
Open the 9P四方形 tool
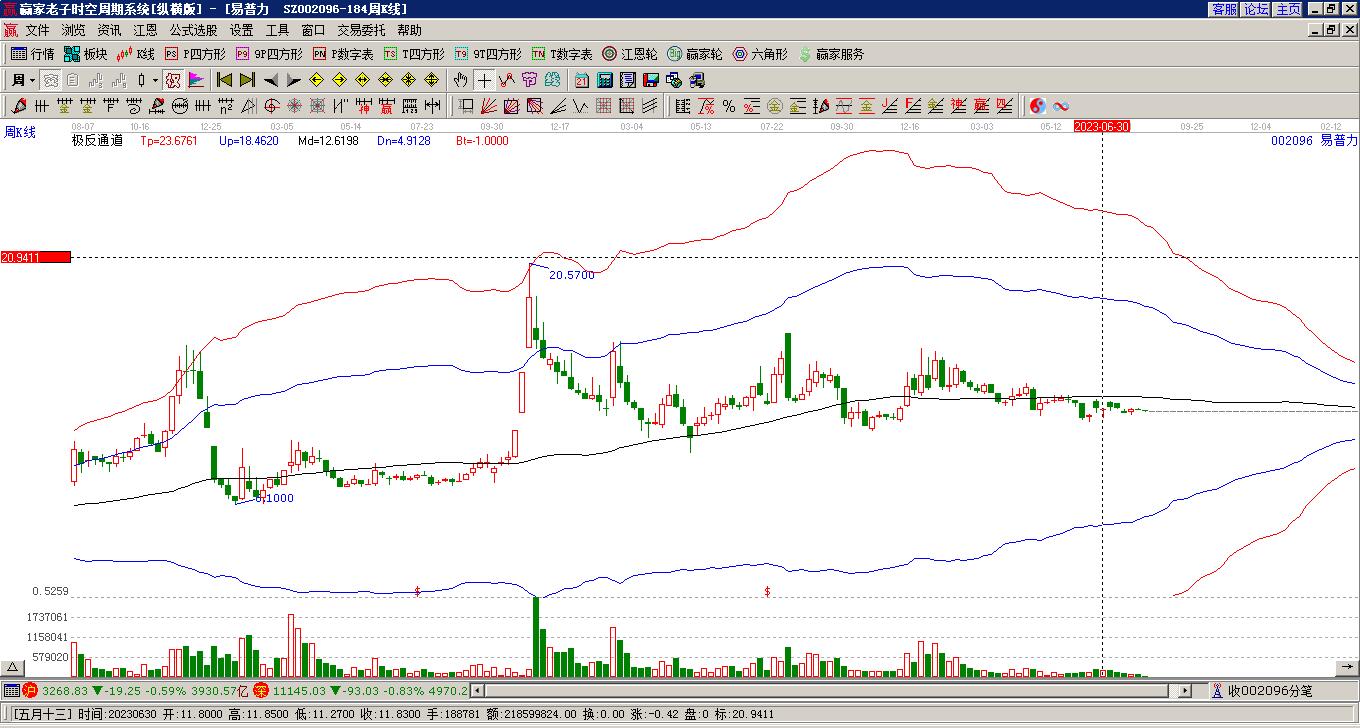269,54
